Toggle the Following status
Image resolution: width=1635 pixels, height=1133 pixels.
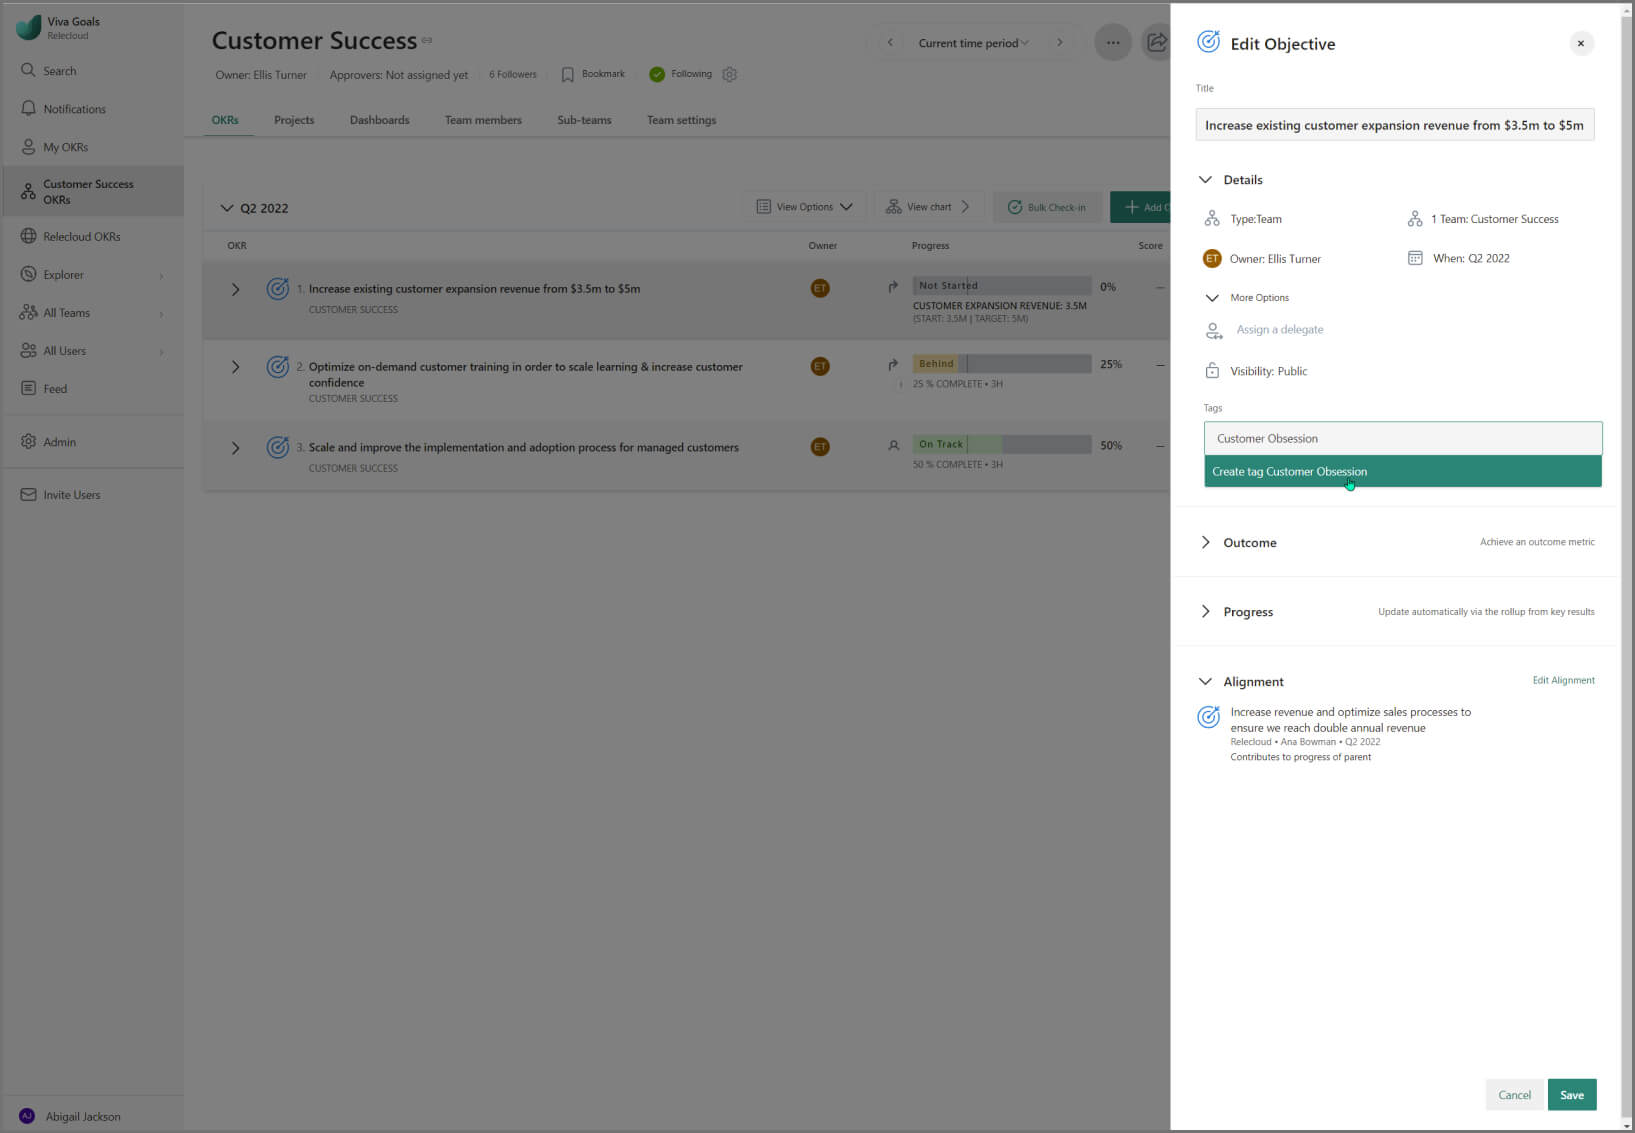pyautogui.click(x=681, y=74)
